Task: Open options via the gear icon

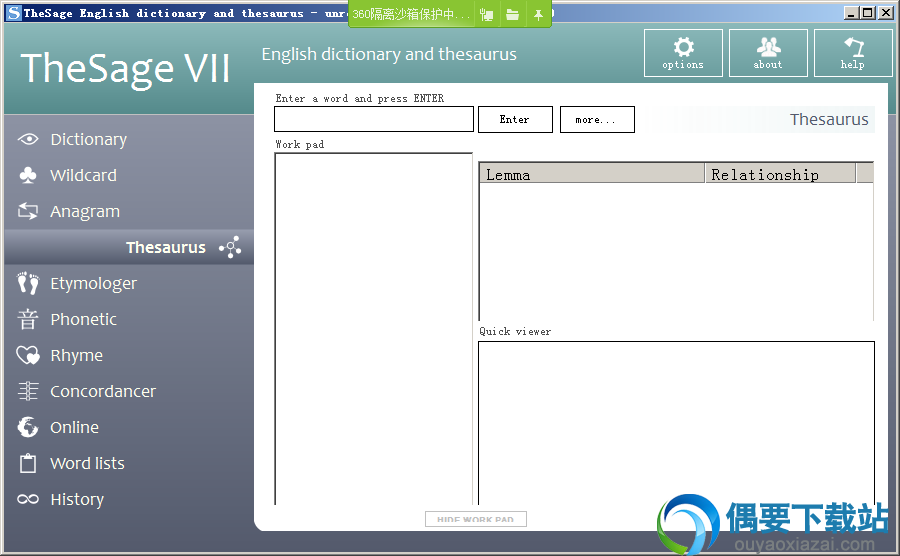Action: [684, 47]
